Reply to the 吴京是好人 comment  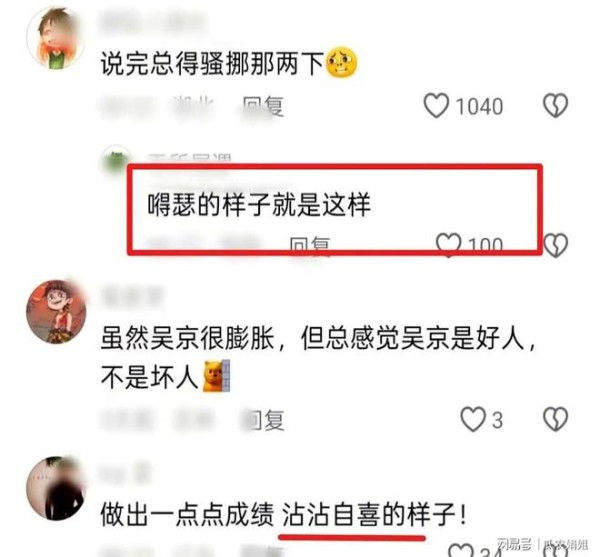point(264,420)
